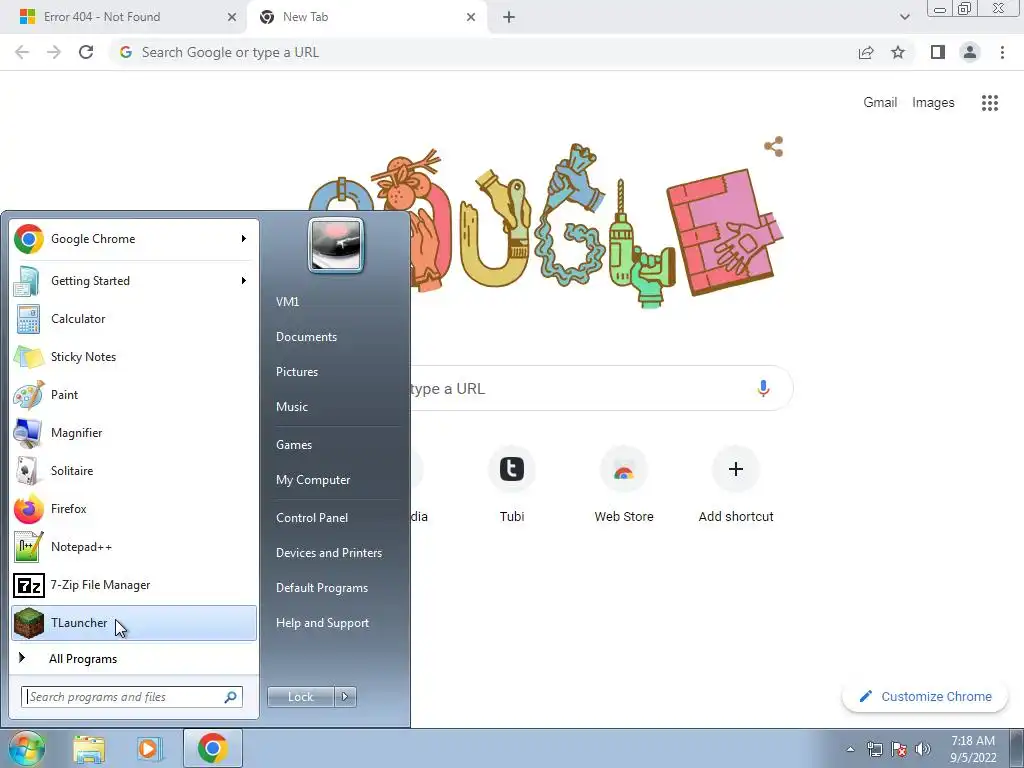
Task: Bookmark this tab with star icon
Action: pos(898,52)
